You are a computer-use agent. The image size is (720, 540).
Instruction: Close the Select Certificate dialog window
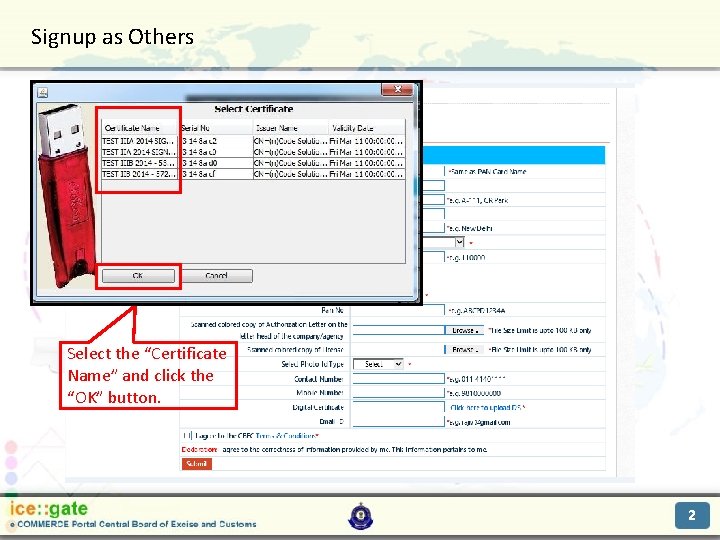(398, 90)
